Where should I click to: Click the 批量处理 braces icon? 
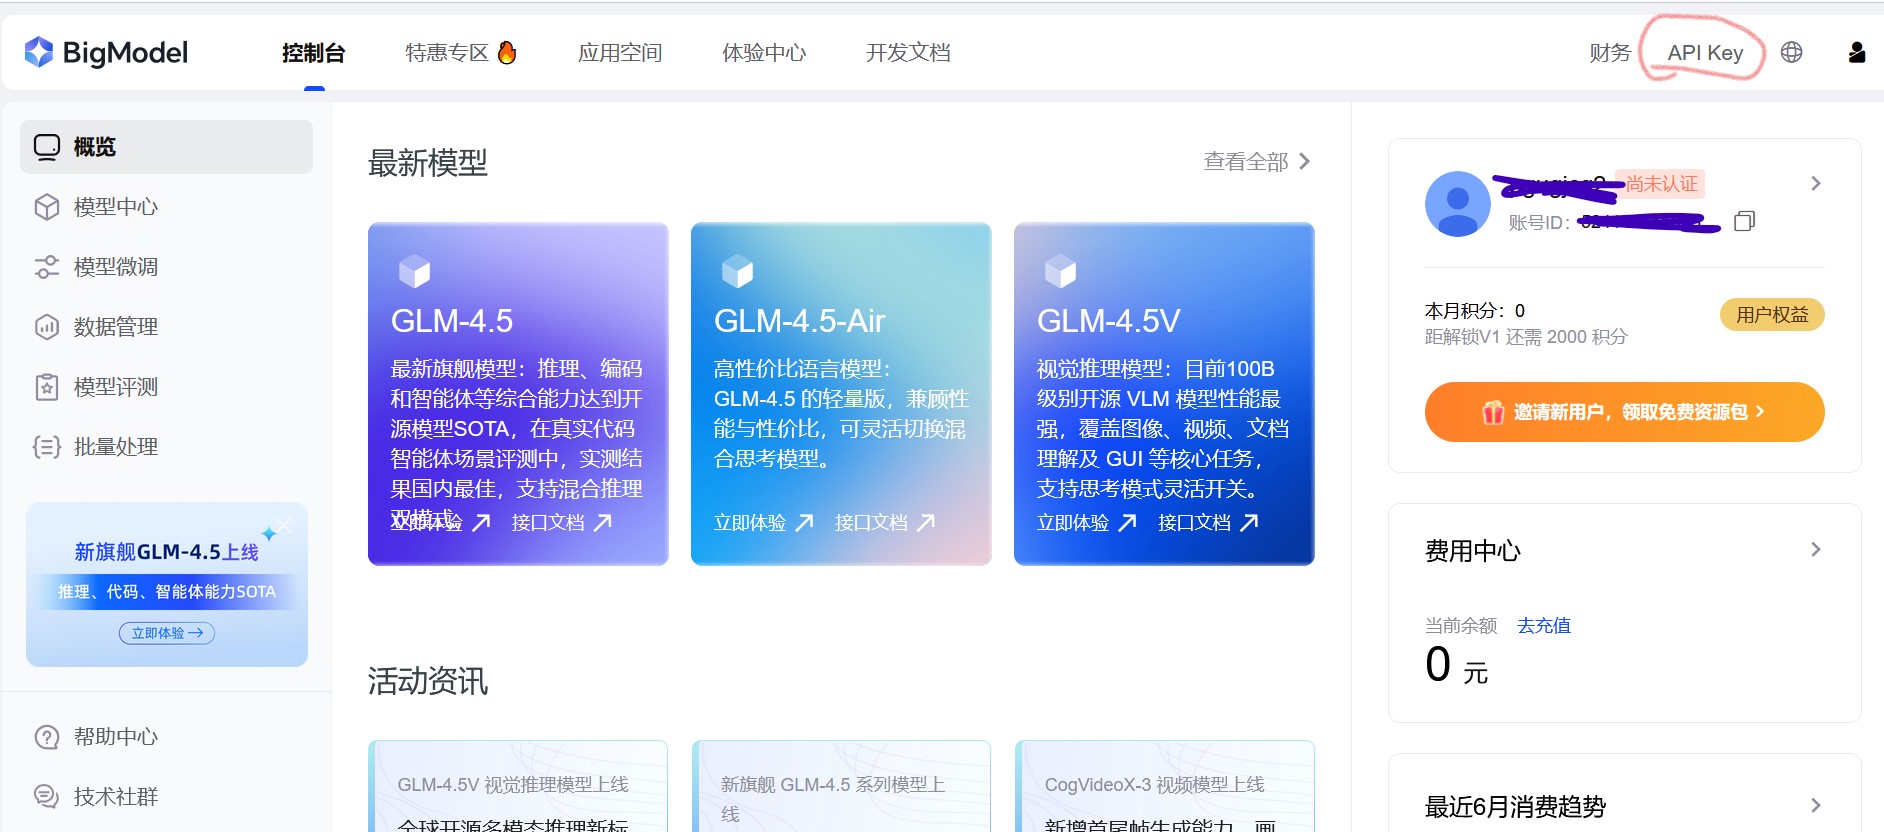pyautogui.click(x=47, y=447)
